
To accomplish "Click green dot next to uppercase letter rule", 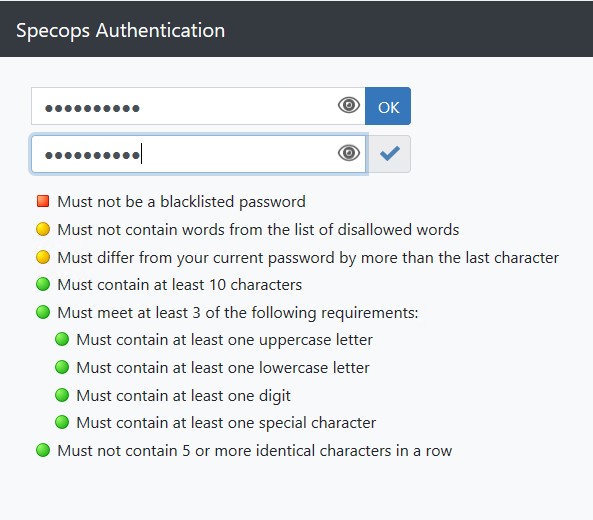I will (x=62, y=339).
